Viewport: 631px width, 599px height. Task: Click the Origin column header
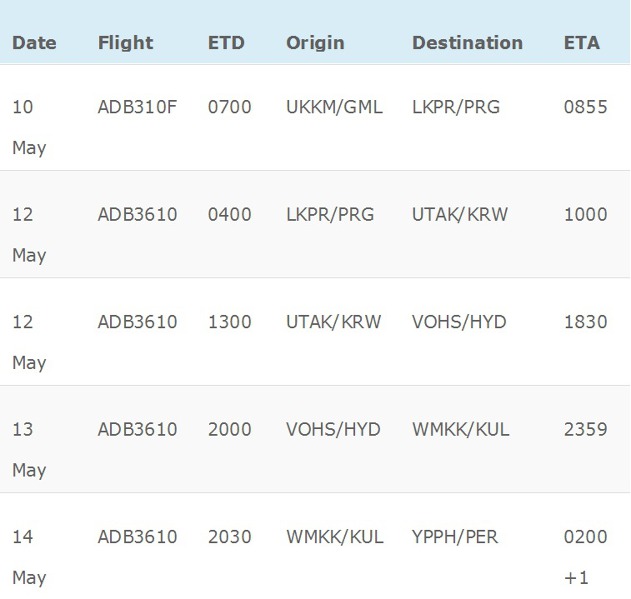(315, 43)
